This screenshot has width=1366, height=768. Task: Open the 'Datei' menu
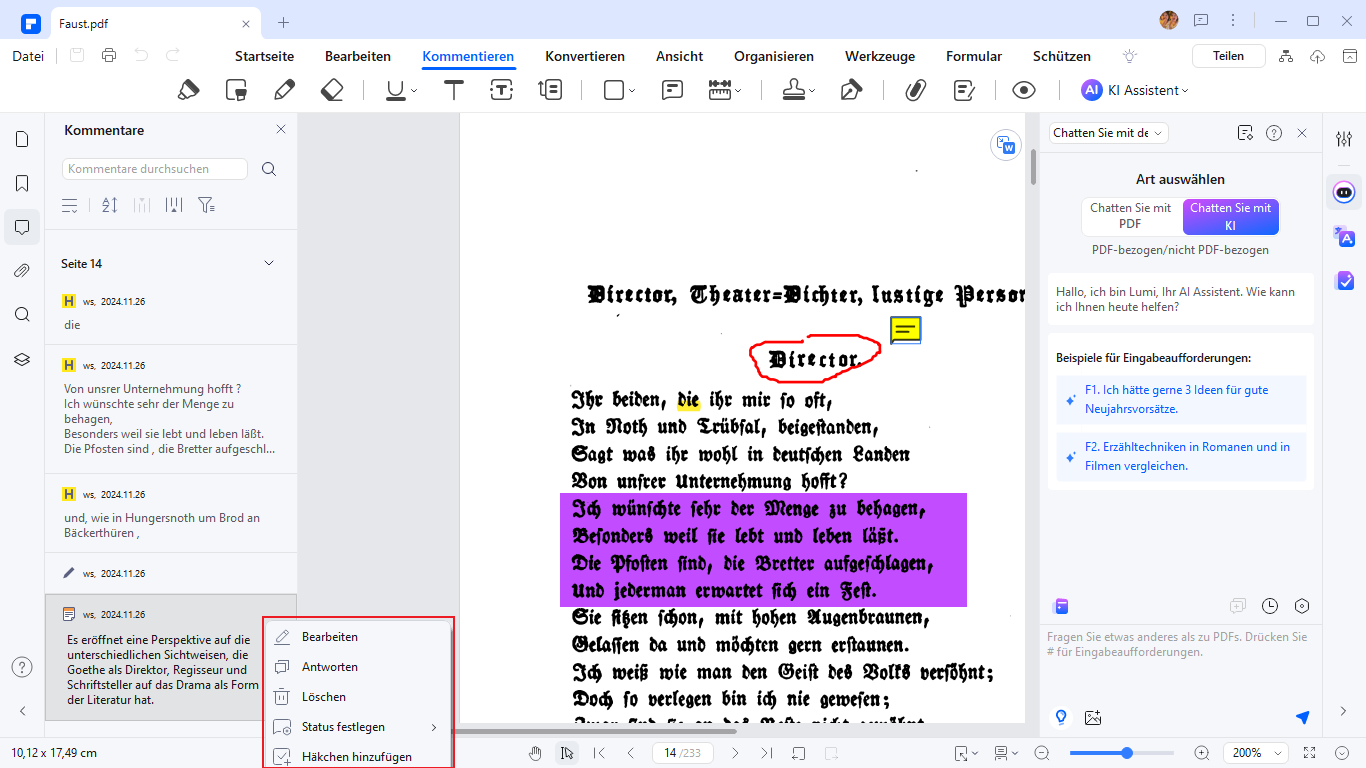[28, 56]
